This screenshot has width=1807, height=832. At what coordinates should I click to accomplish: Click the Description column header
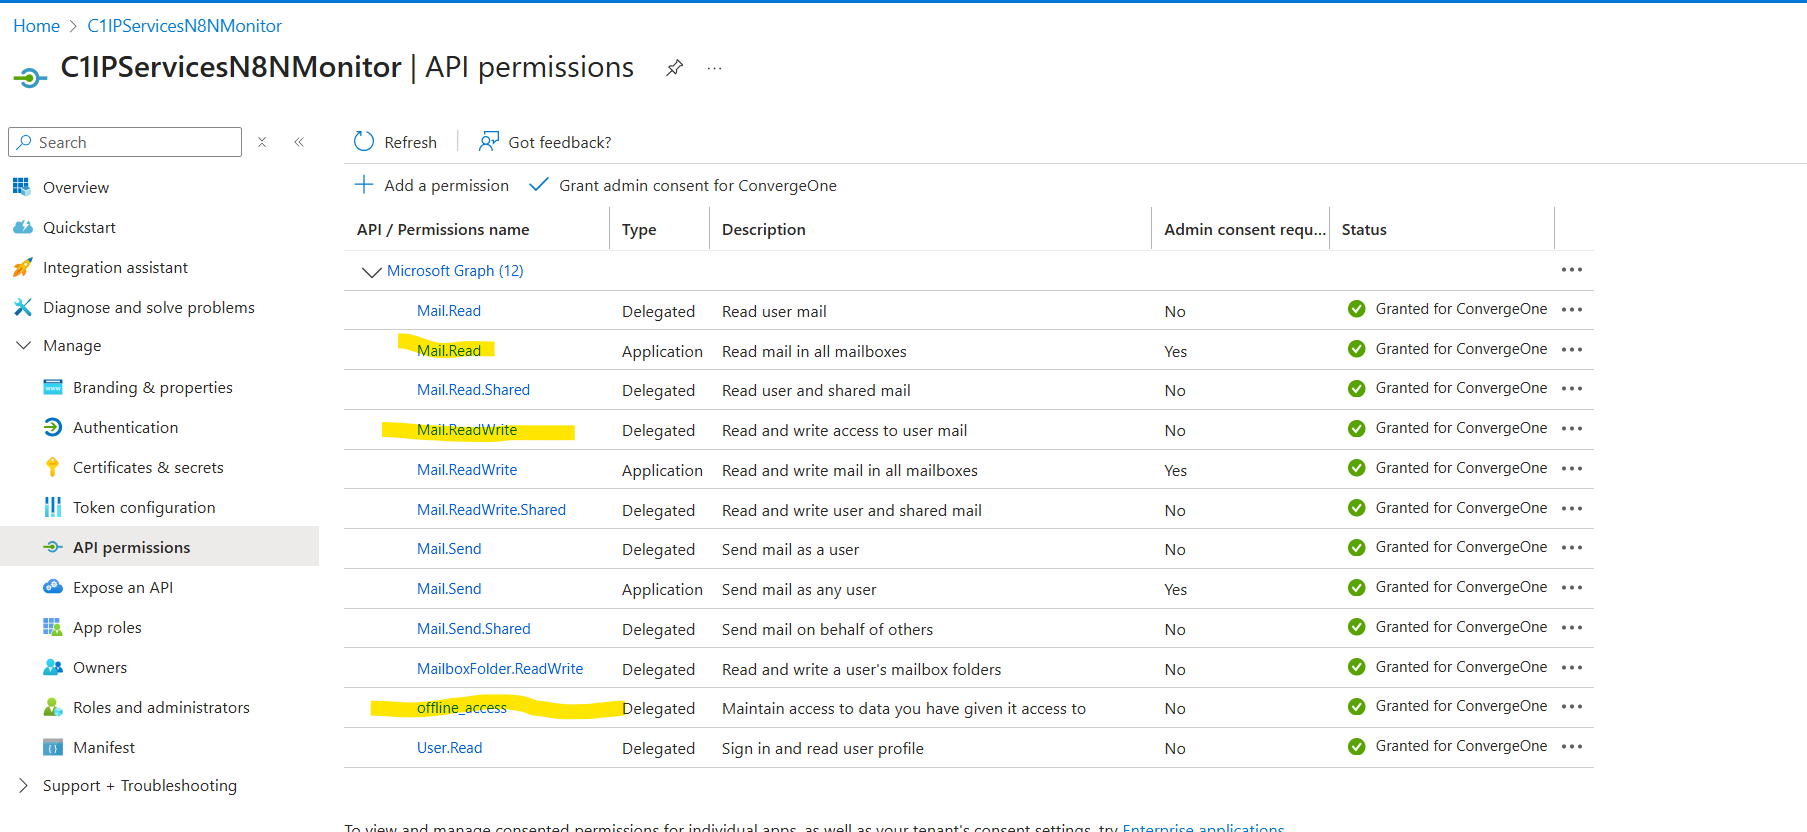[x=763, y=229]
